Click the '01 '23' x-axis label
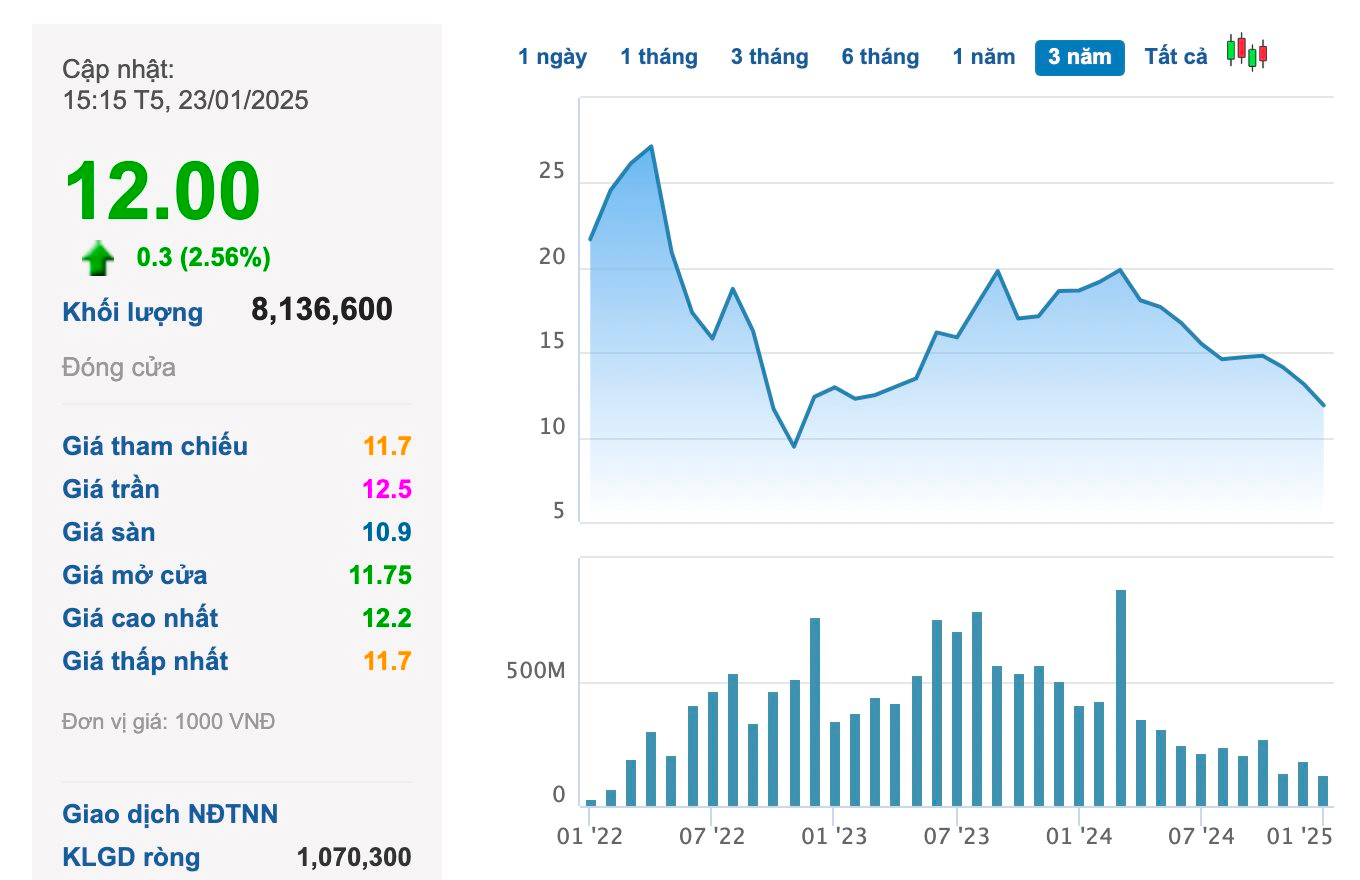The width and height of the screenshot is (1360, 880). point(835,836)
